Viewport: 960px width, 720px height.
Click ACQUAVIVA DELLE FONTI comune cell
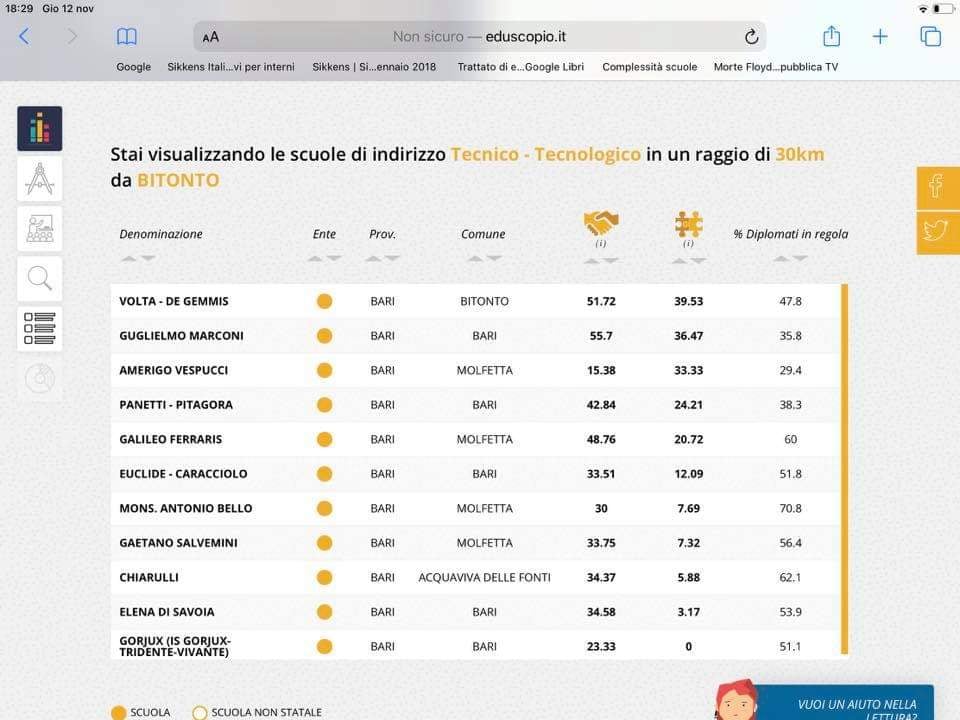click(x=484, y=577)
